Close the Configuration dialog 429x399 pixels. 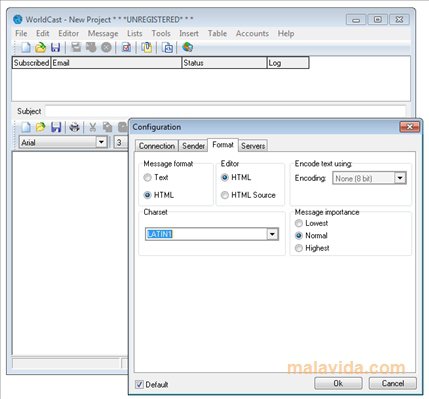410,127
